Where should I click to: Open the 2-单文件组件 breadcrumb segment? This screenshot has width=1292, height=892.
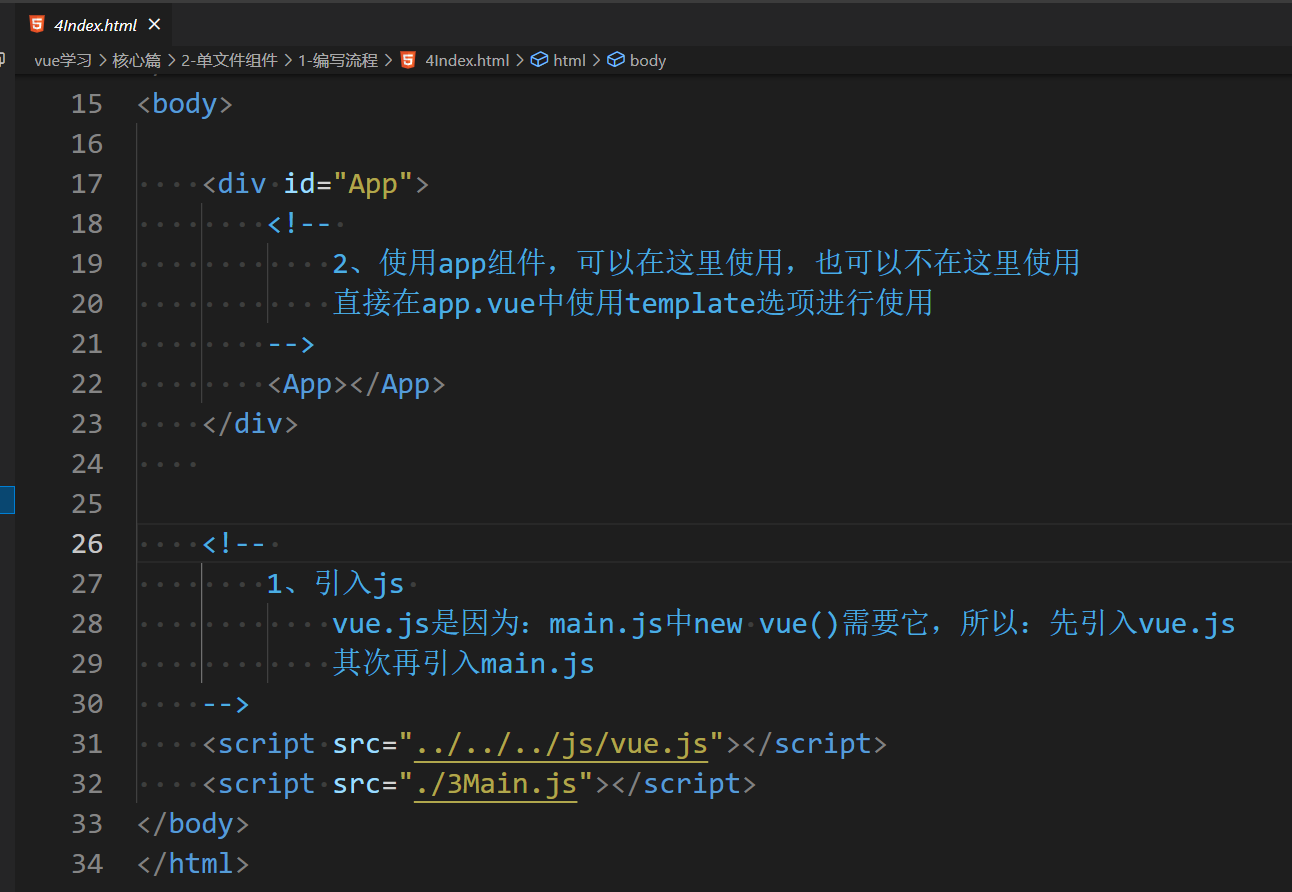pyautogui.click(x=229, y=60)
